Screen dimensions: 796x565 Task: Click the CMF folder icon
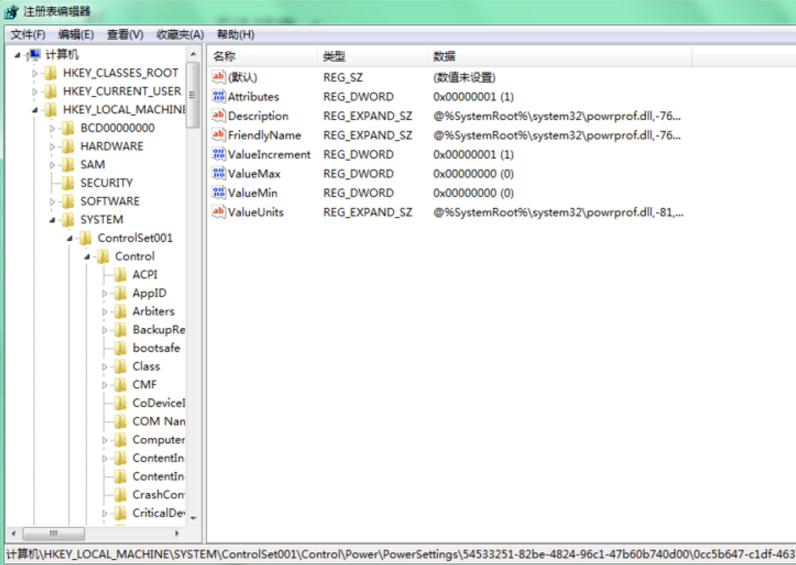[x=120, y=384]
